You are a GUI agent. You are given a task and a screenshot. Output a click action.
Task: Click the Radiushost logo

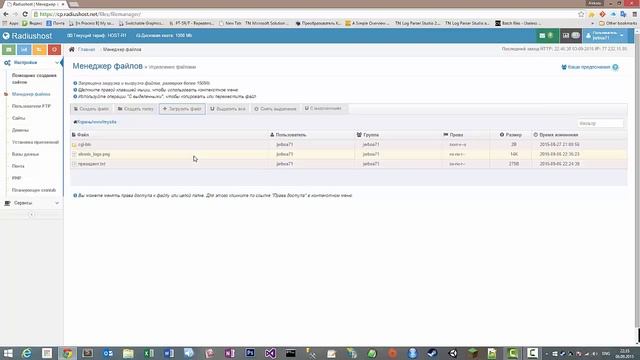point(27,36)
